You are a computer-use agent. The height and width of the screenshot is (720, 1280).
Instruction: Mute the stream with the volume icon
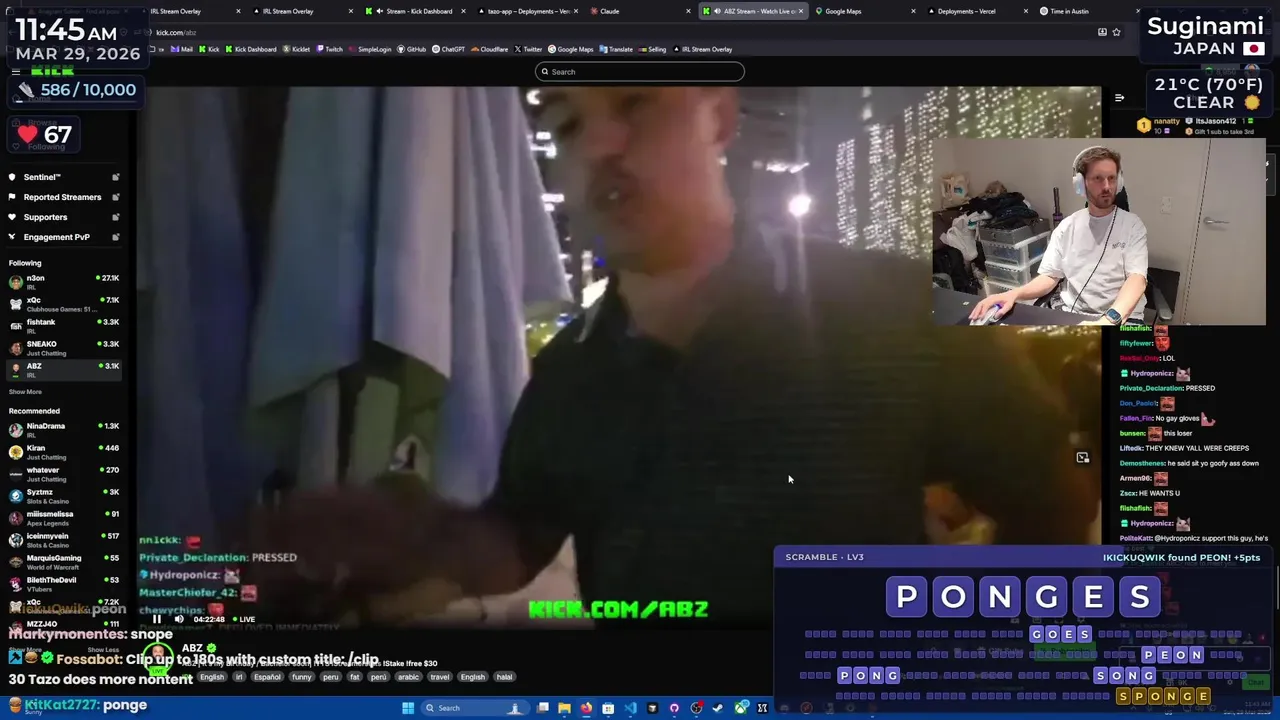point(179,619)
